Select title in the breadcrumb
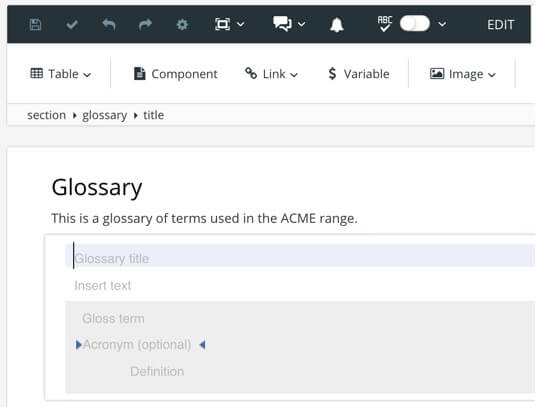Screen dimensions: 536x408 click(x=153, y=115)
